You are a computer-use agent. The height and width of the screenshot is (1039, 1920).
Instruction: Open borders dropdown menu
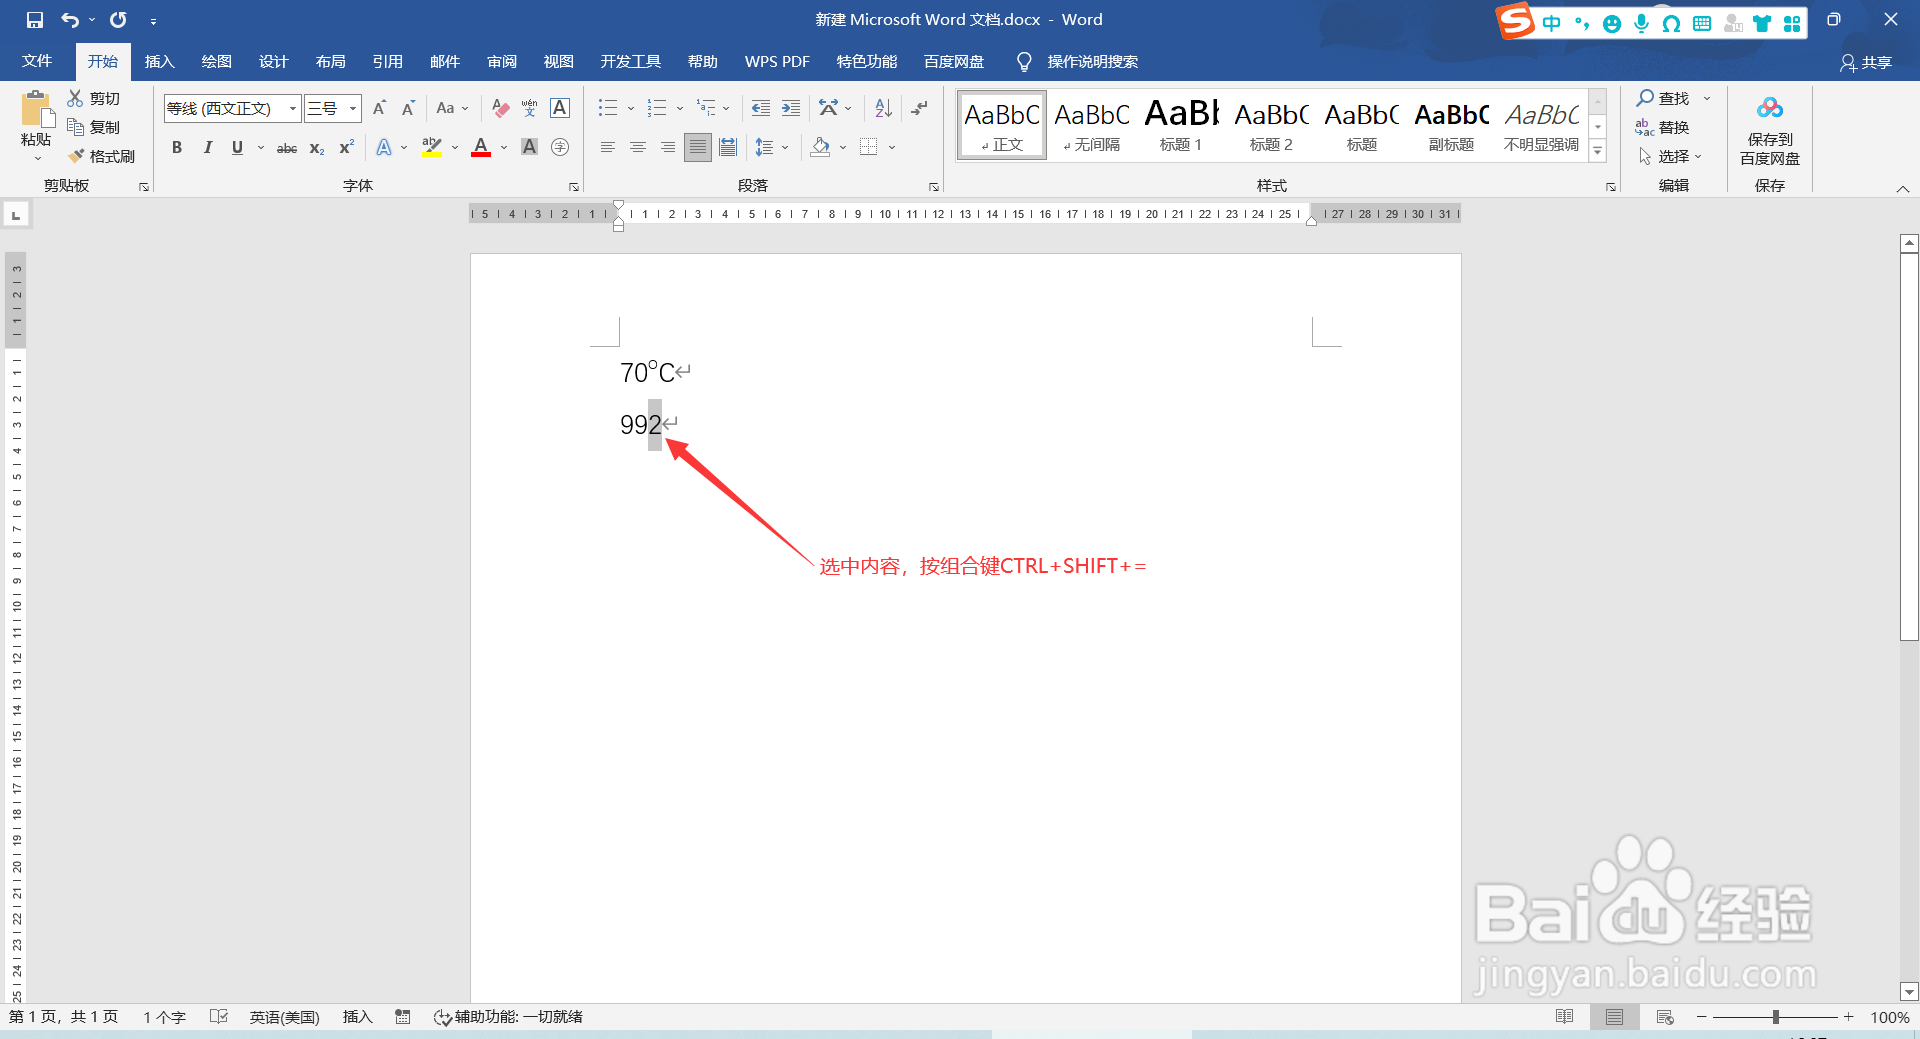pos(892,147)
